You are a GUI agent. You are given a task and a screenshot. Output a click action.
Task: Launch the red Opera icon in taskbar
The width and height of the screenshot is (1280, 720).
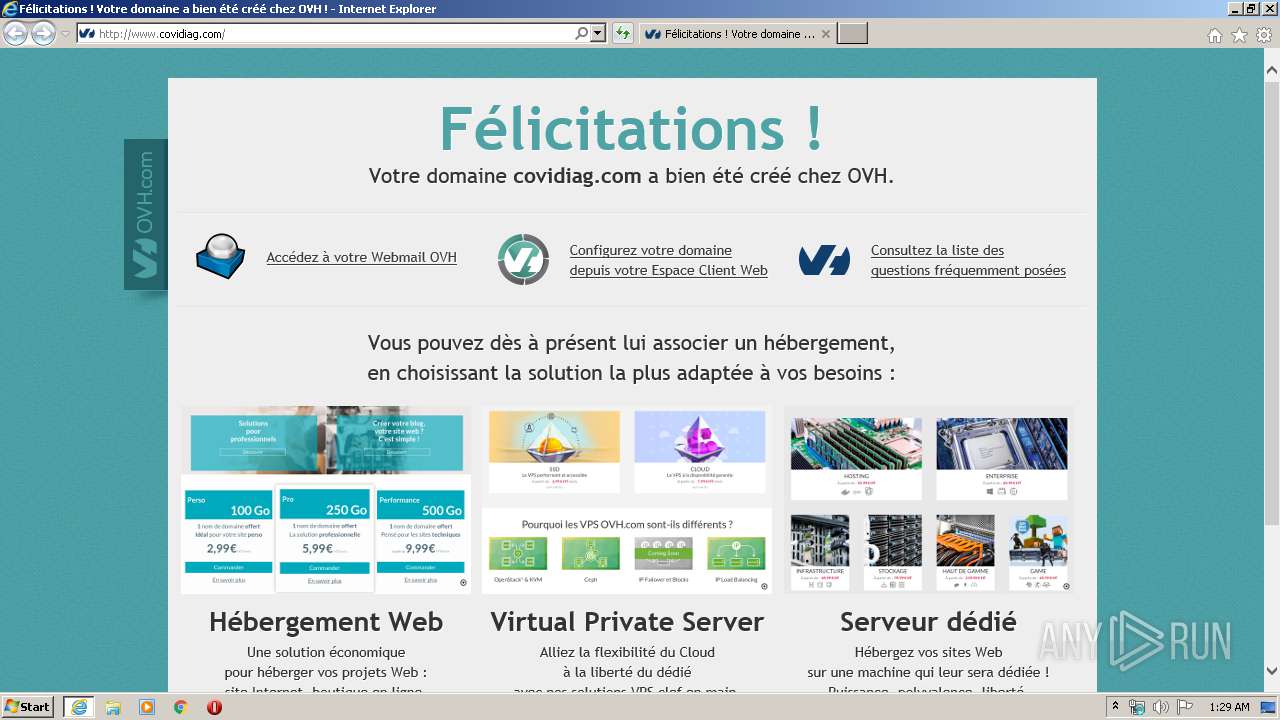tap(214, 707)
